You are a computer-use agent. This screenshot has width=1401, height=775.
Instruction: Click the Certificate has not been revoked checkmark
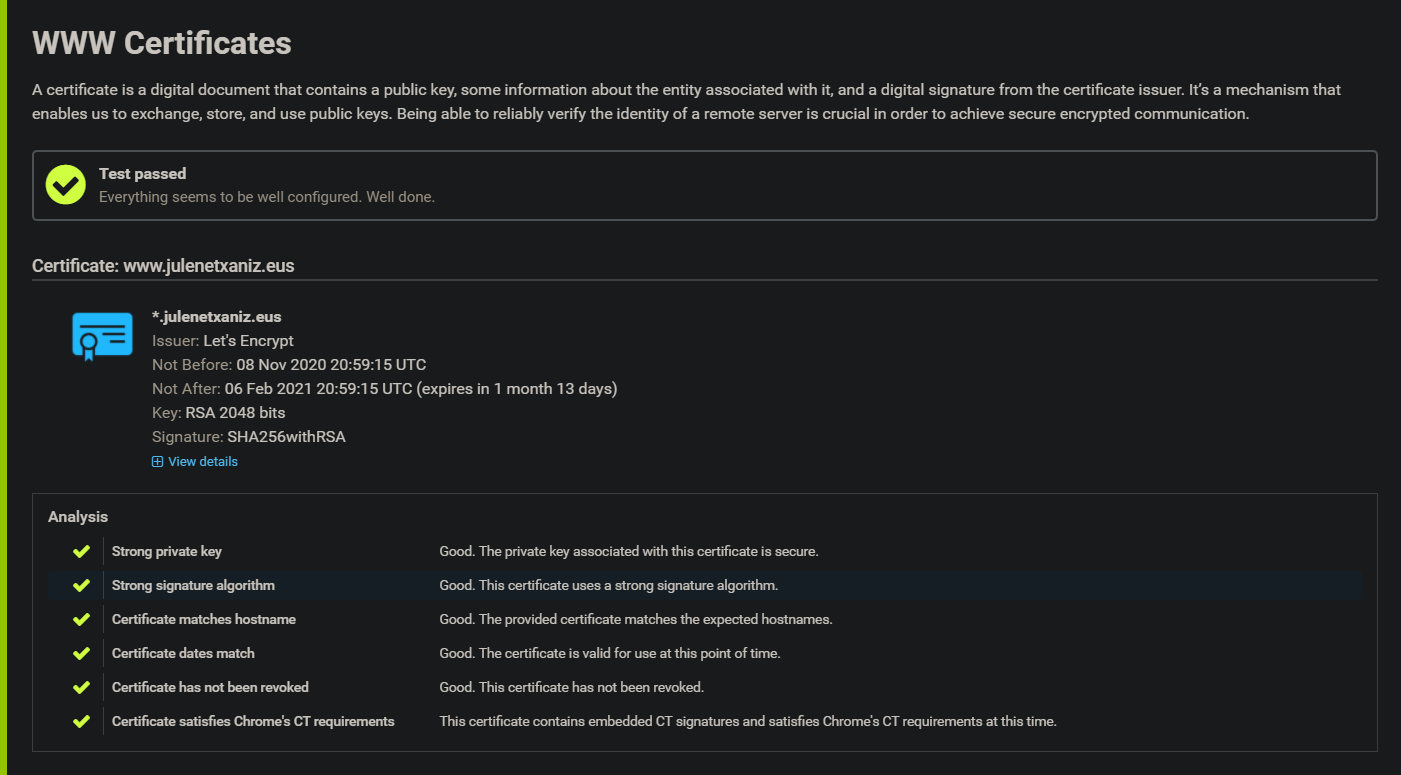pyautogui.click(x=81, y=687)
